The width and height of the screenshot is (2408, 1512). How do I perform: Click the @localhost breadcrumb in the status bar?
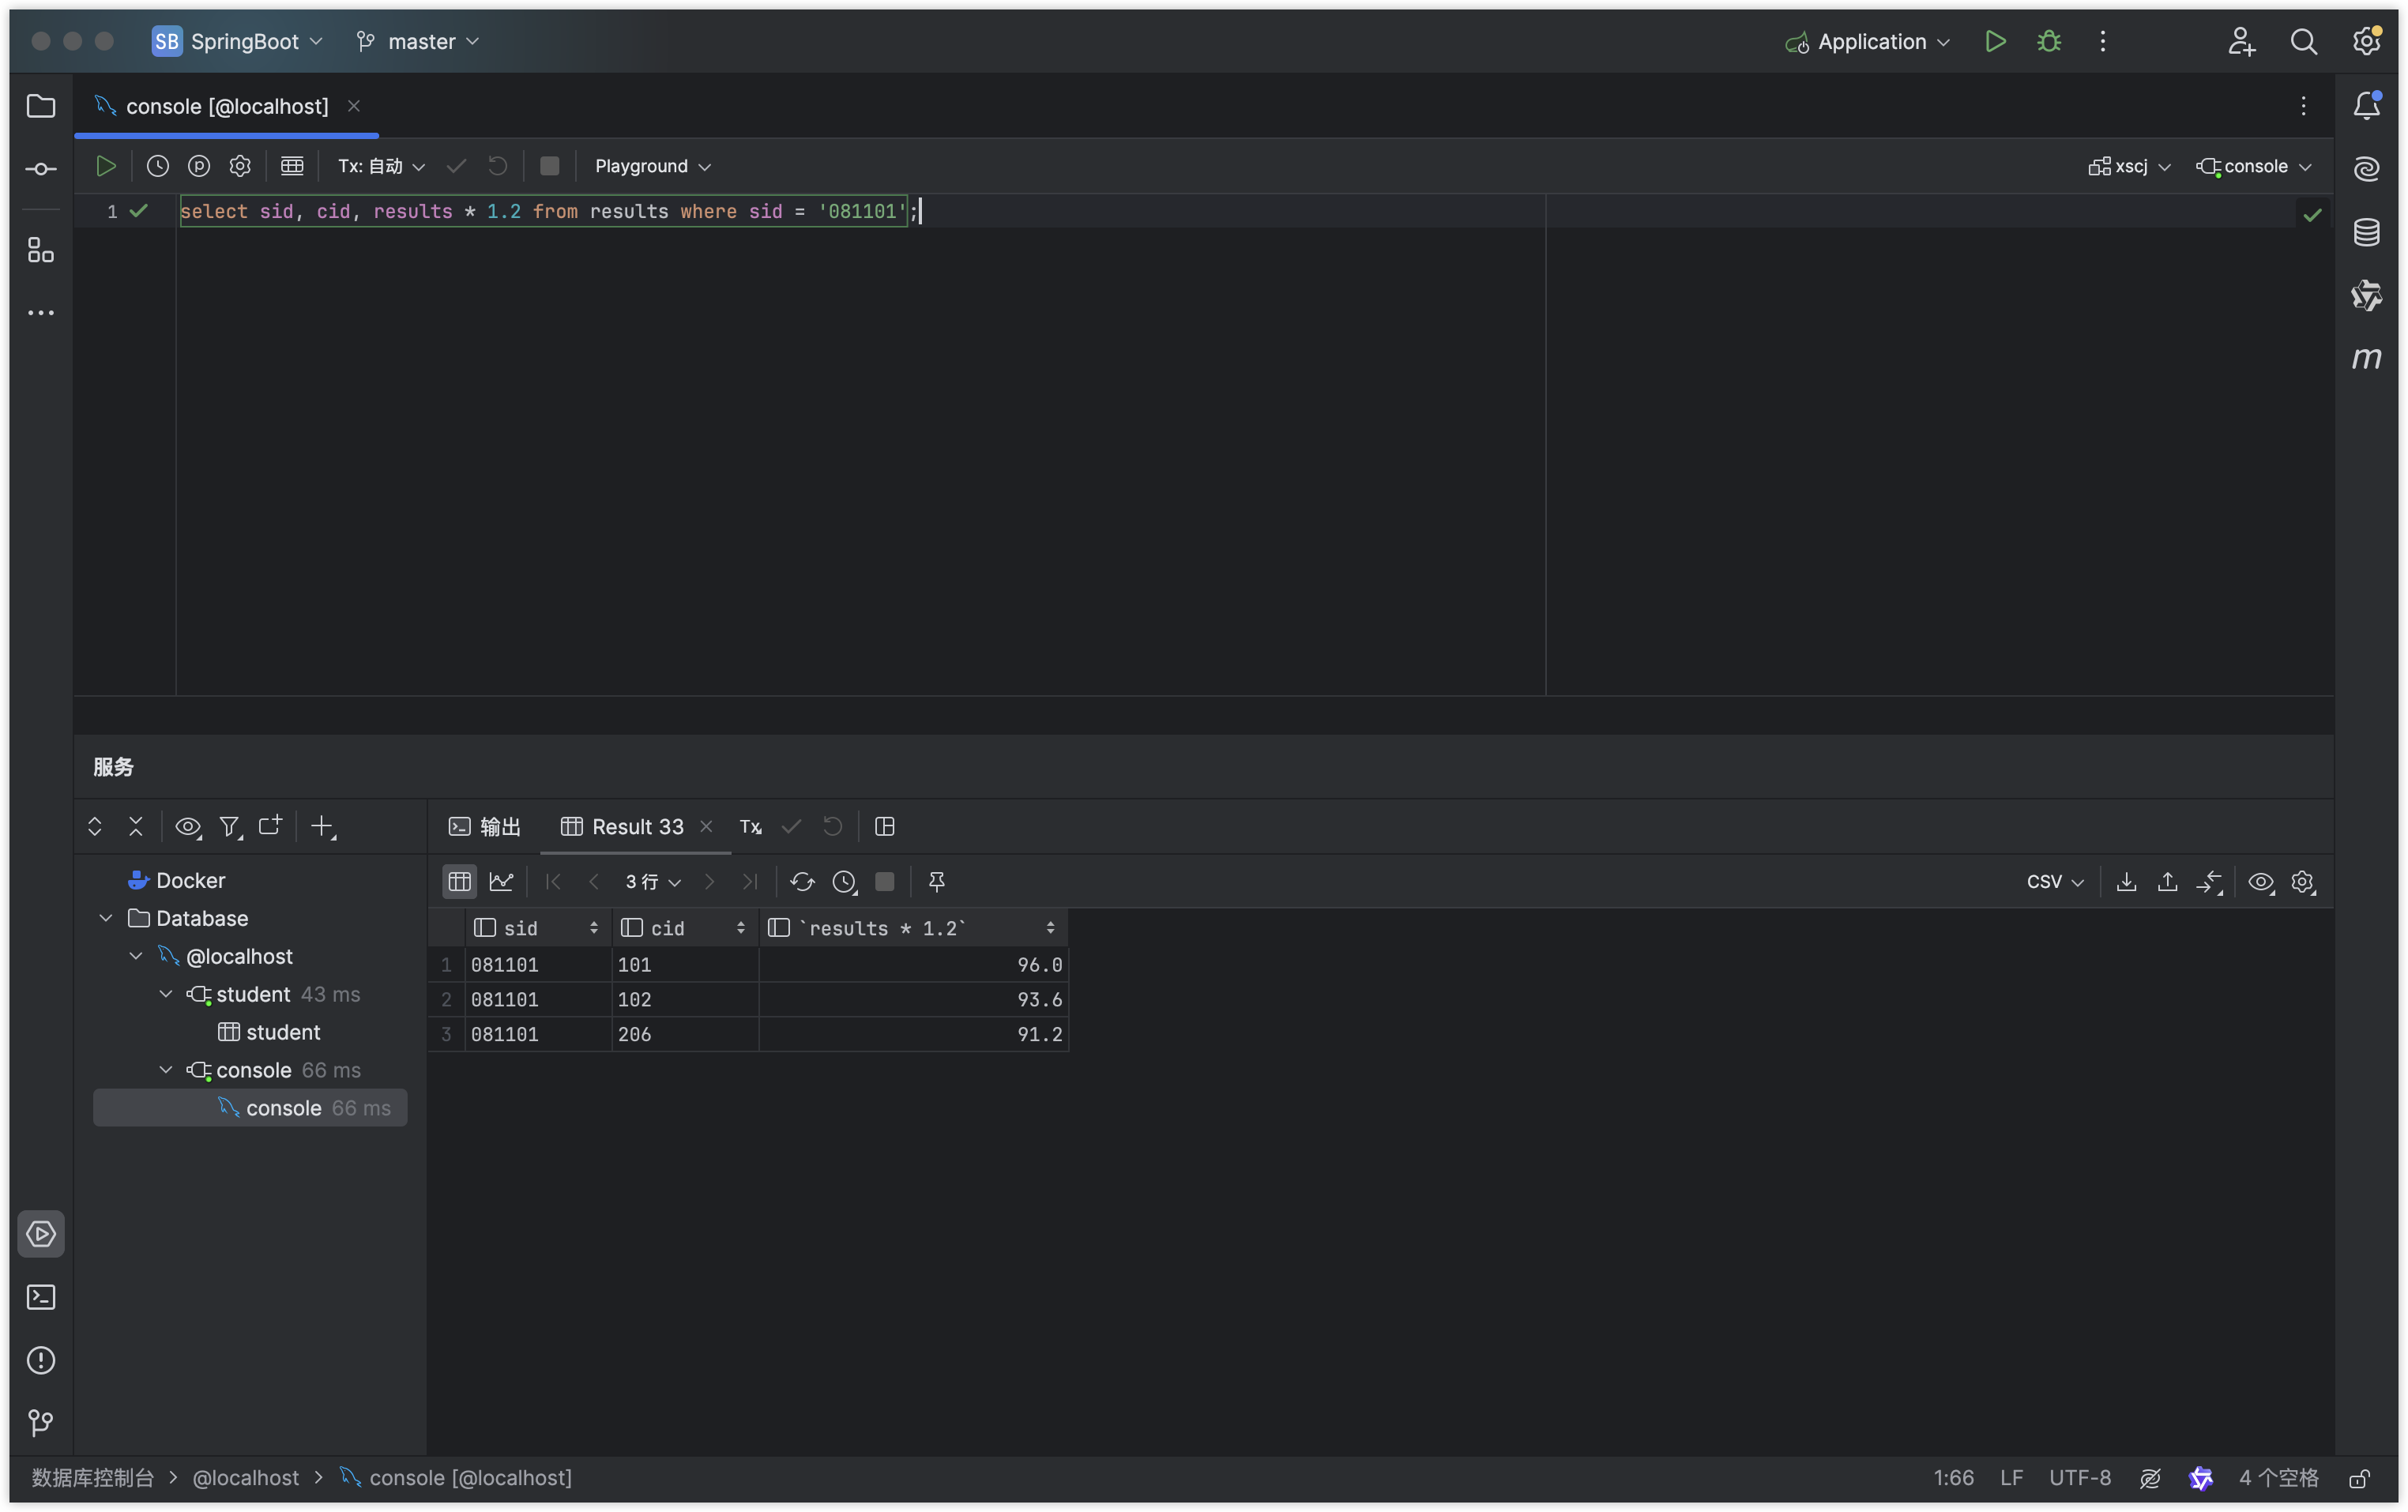click(245, 1477)
